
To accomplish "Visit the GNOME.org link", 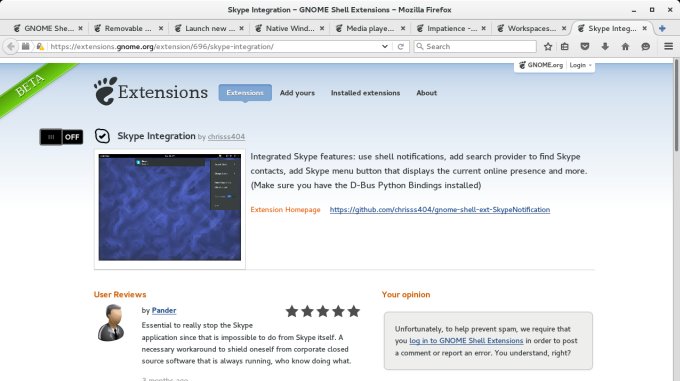I will [541, 65].
